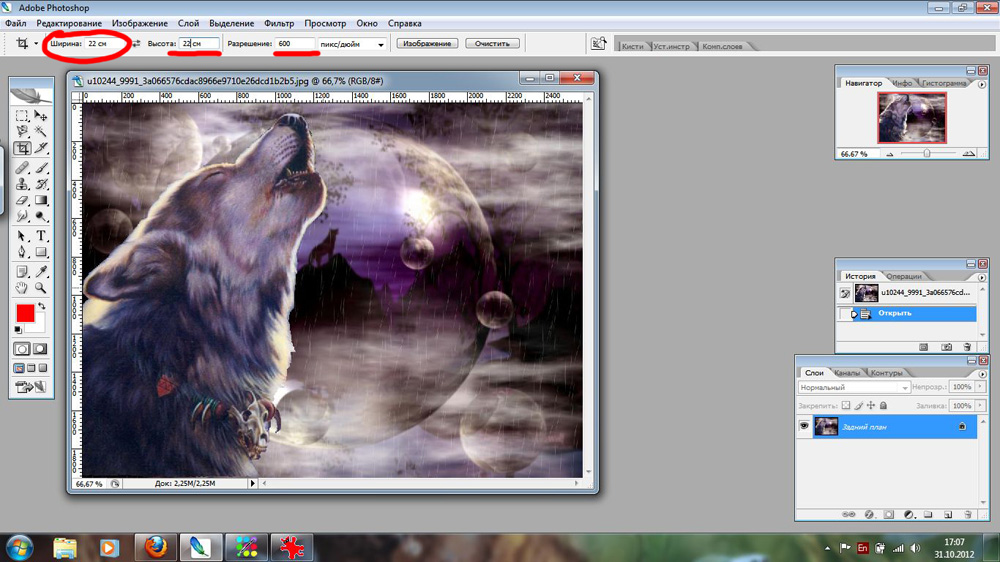Switch to the Операции tab
1000x562 pixels.
tap(904, 276)
